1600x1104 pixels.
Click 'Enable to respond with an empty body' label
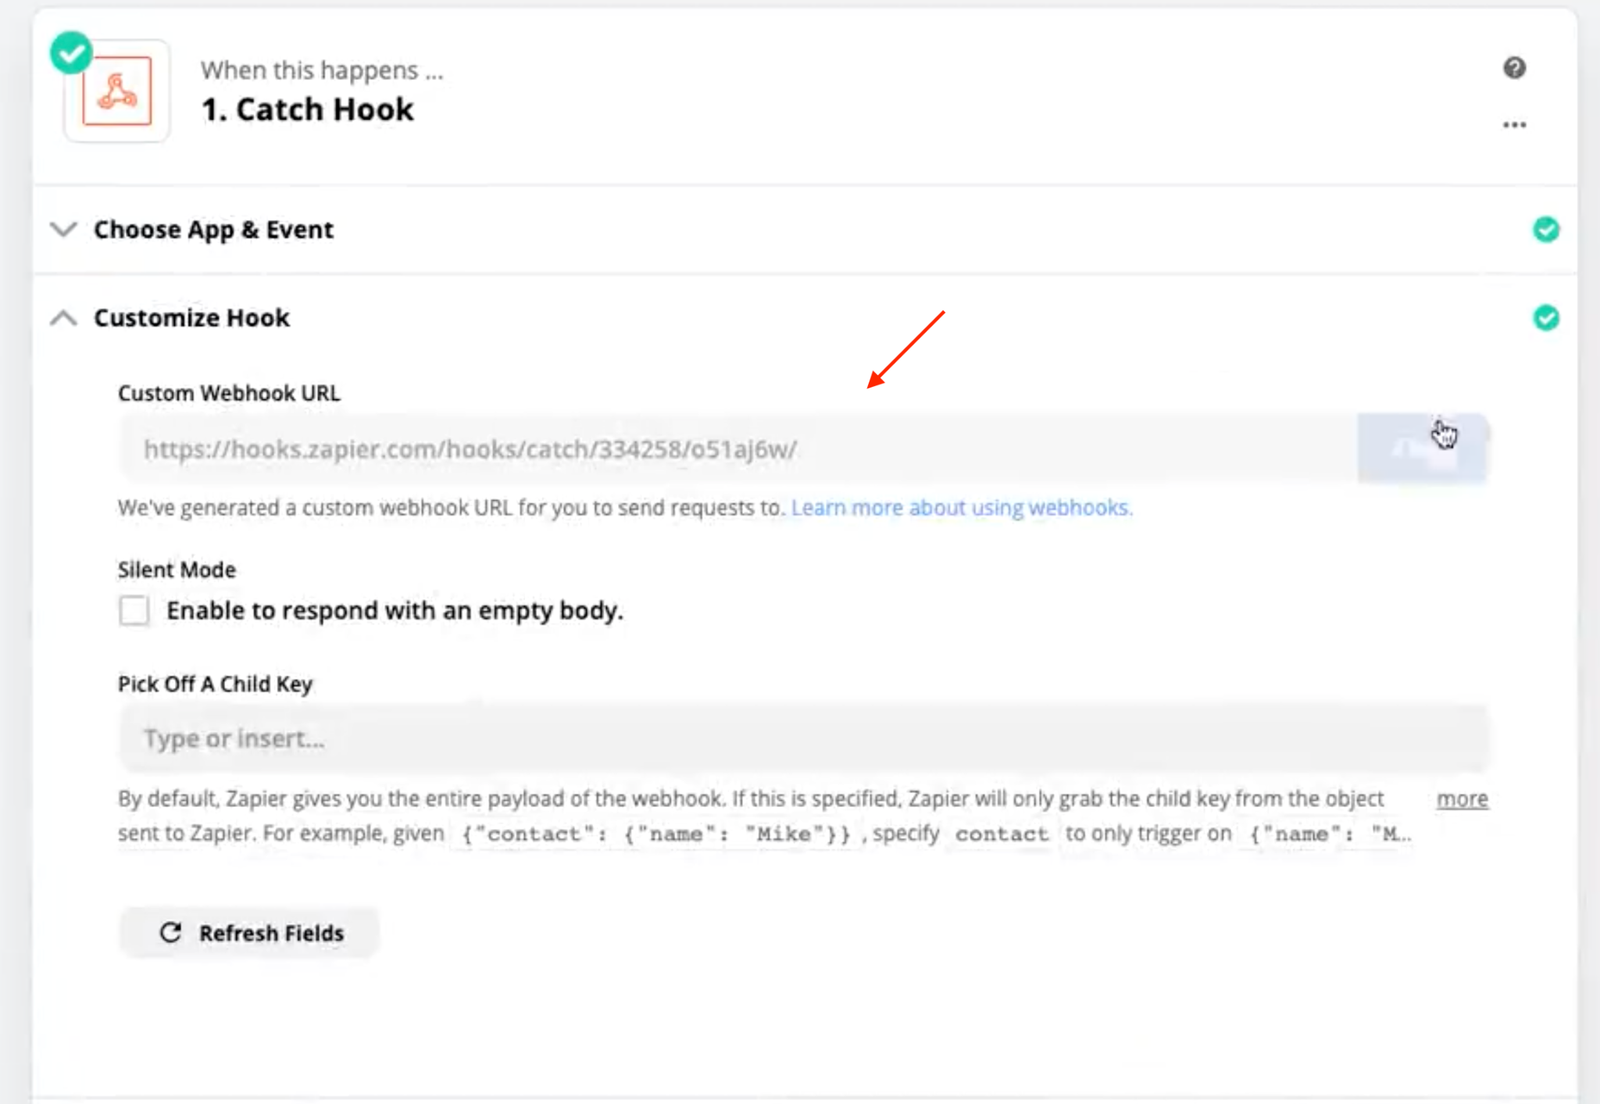(394, 611)
